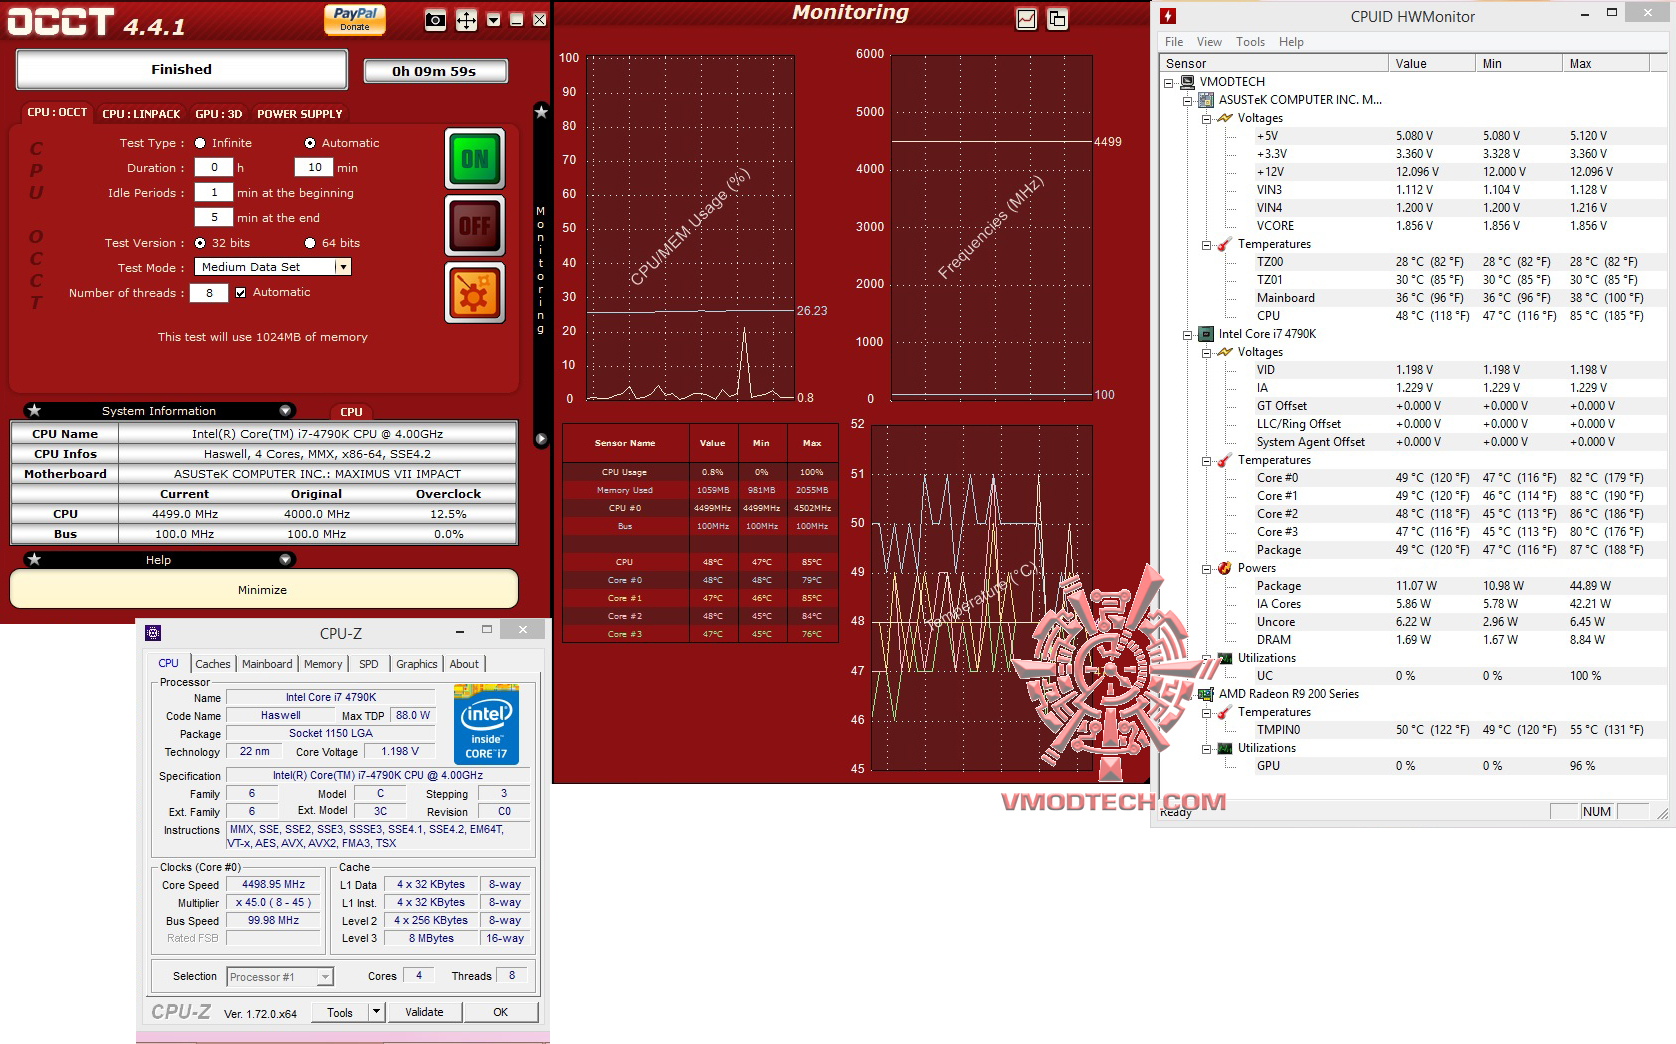Click the round arrow below Monitoring sidebar
Screen dimensions: 1676x1044
tap(541, 439)
